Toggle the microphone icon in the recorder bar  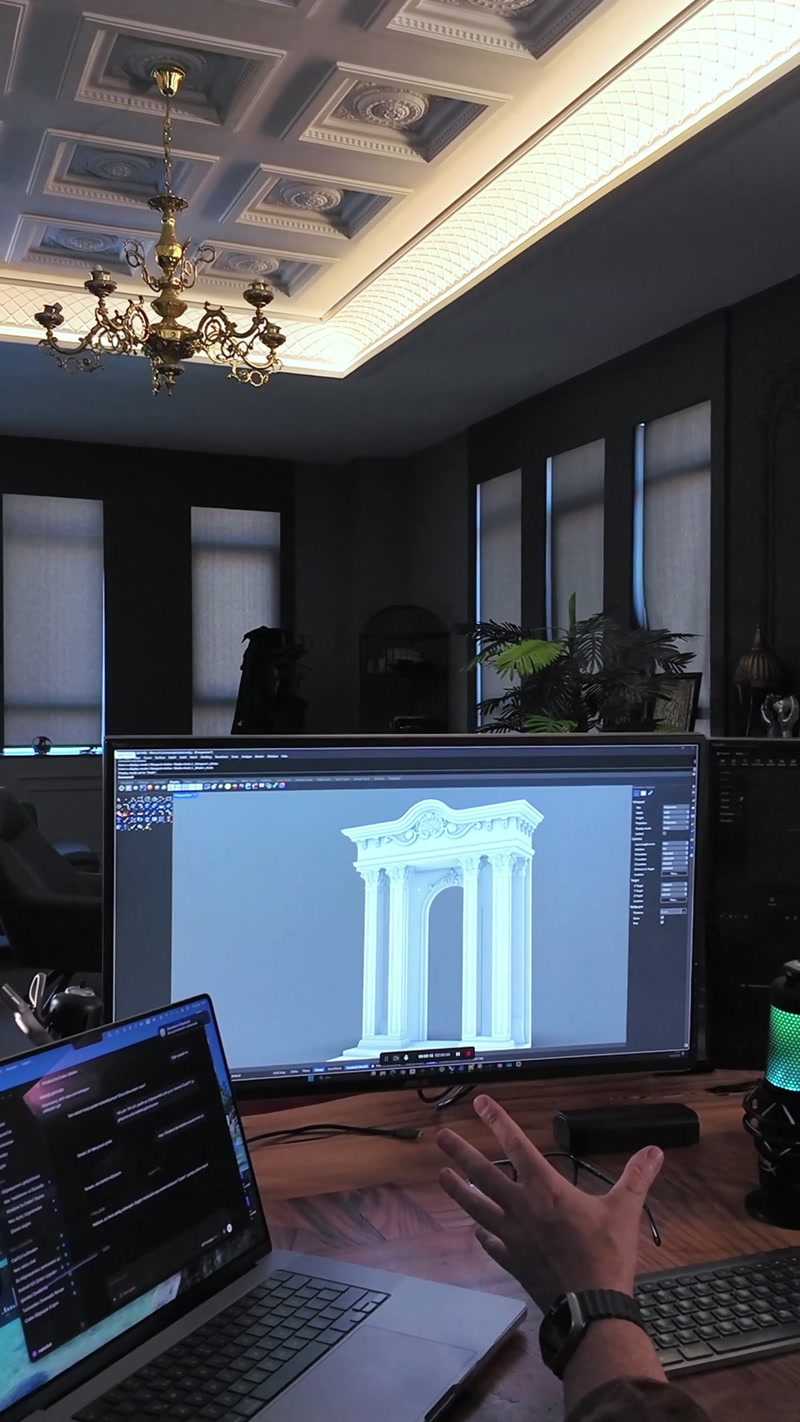(406, 1057)
